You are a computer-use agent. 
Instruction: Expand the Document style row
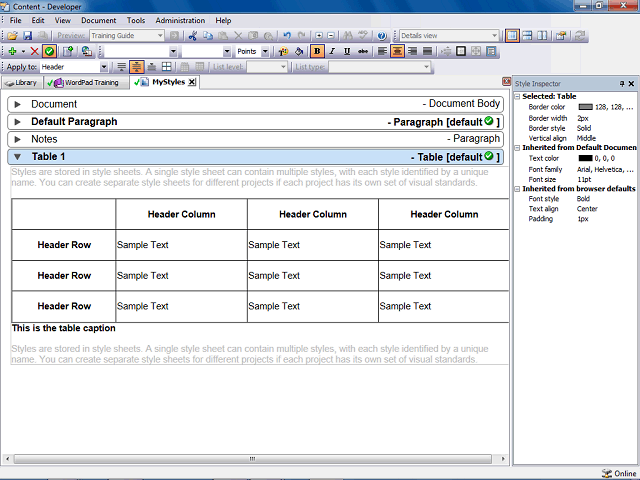pos(17,104)
